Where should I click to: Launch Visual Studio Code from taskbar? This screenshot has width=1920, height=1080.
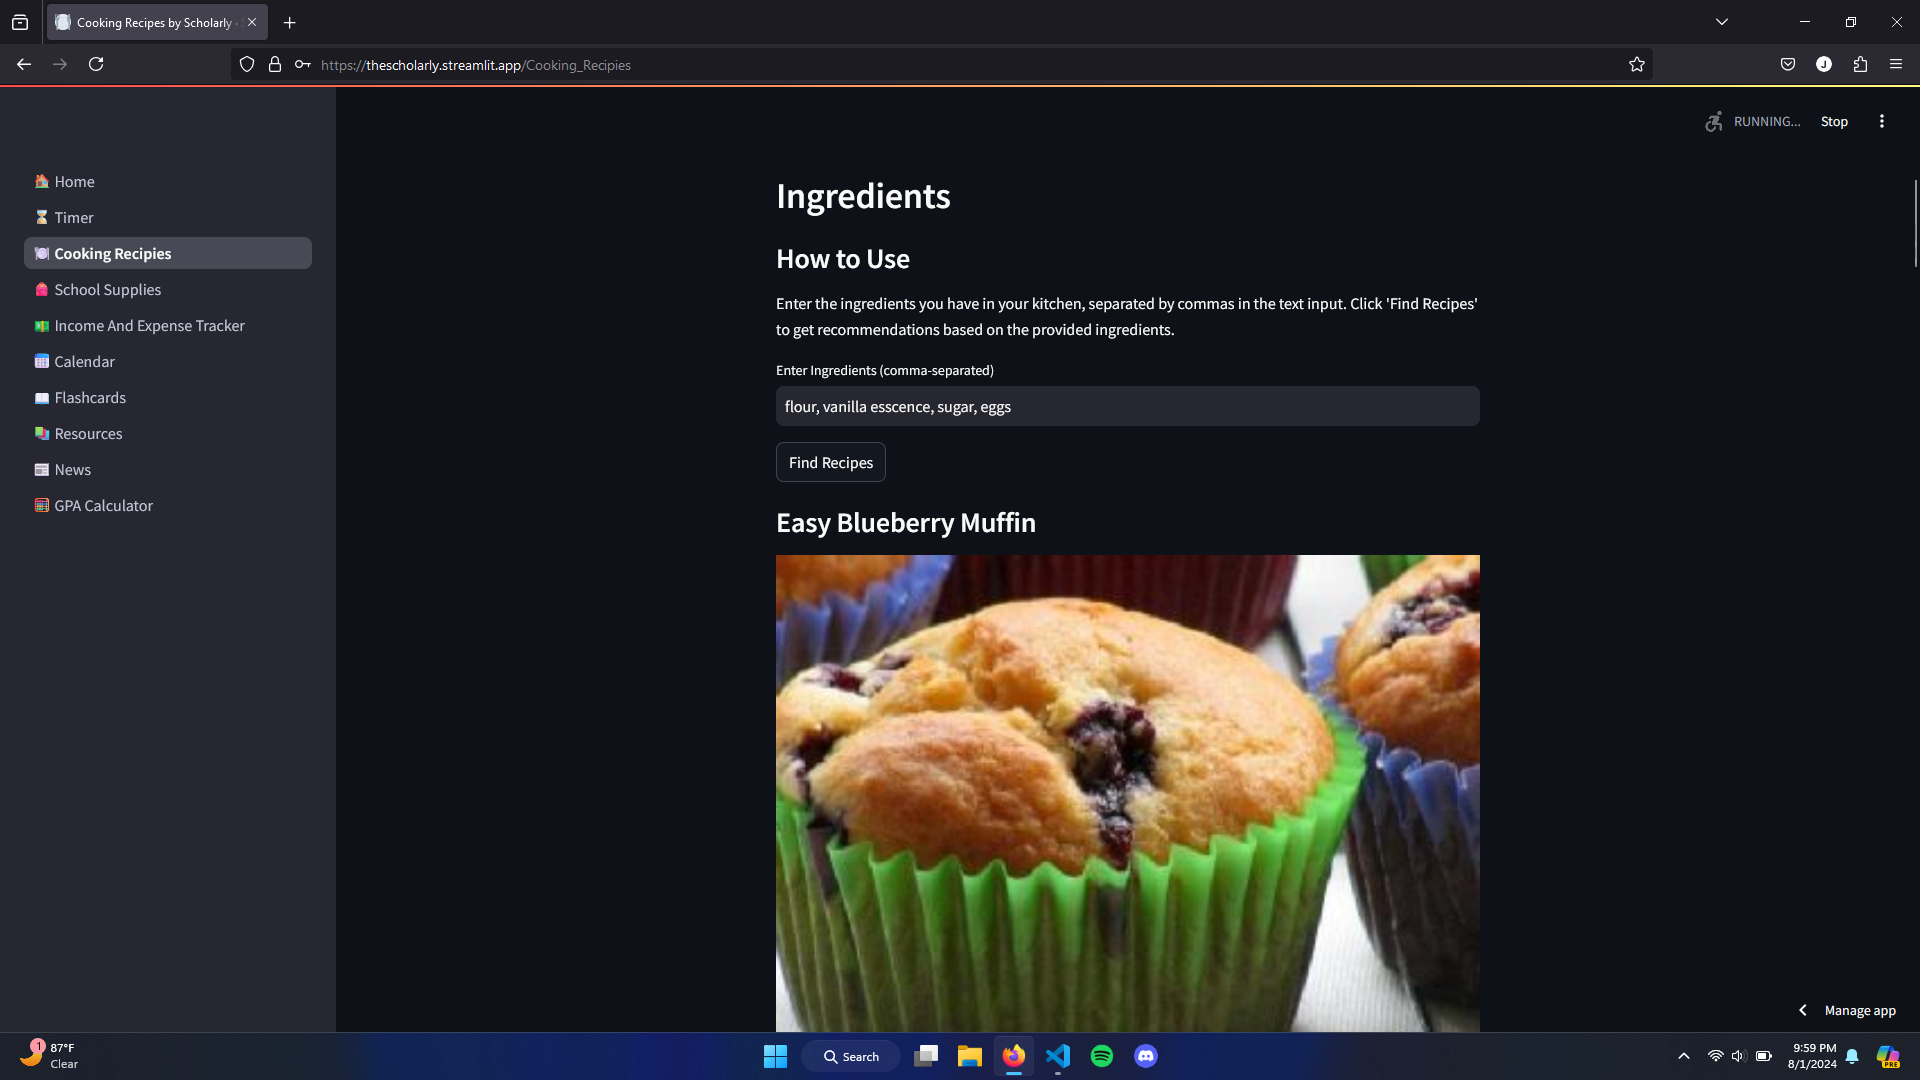[1057, 1056]
